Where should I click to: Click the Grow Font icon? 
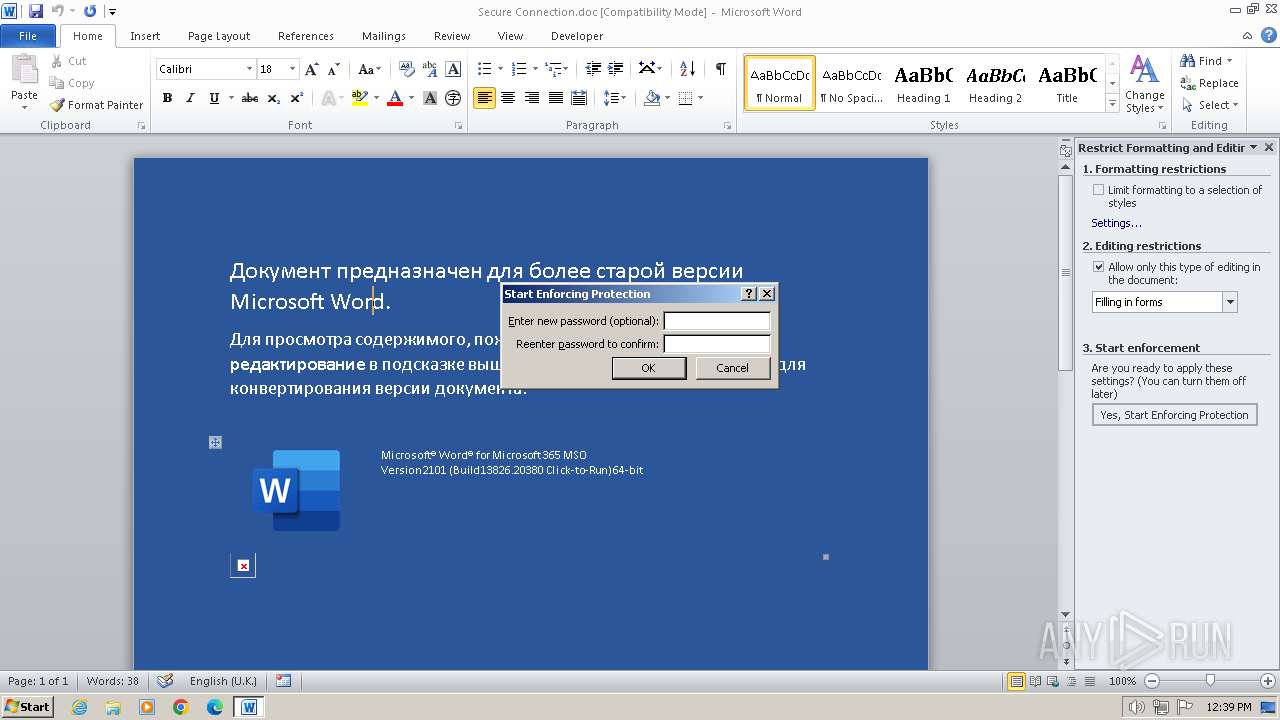[312, 69]
